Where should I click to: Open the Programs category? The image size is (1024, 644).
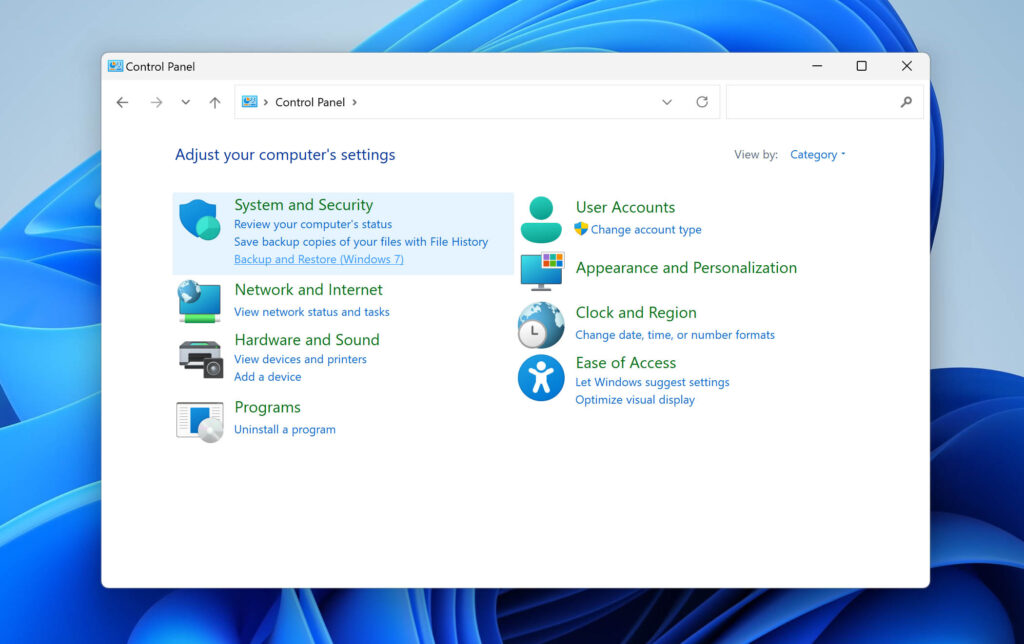pos(268,408)
